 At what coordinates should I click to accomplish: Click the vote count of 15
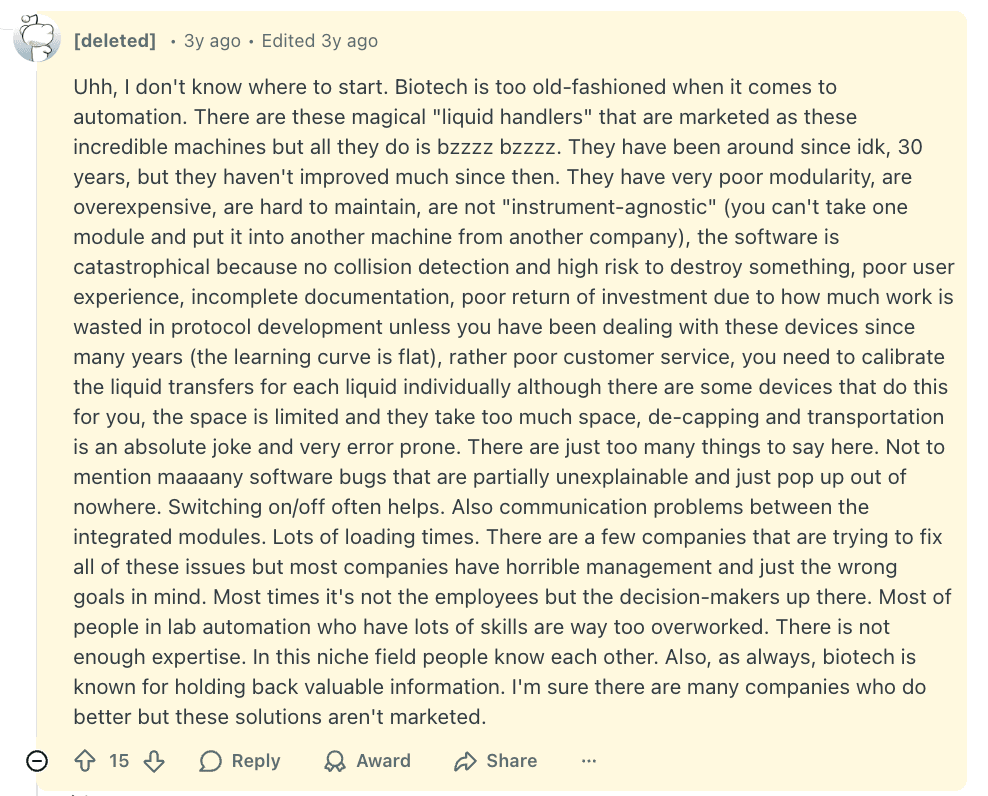coord(119,761)
